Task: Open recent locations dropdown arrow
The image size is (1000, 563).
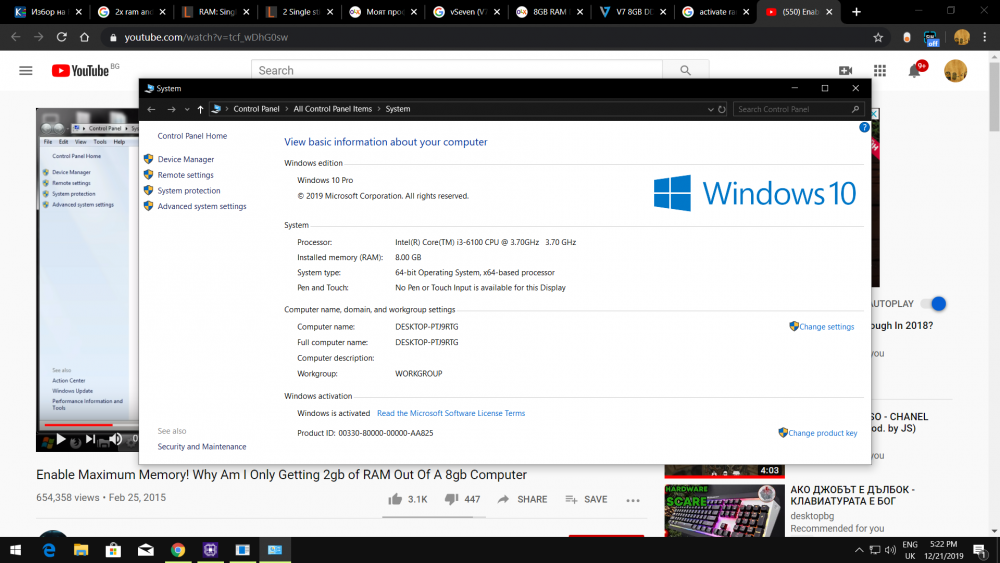Action: pyautogui.click(x=187, y=109)
